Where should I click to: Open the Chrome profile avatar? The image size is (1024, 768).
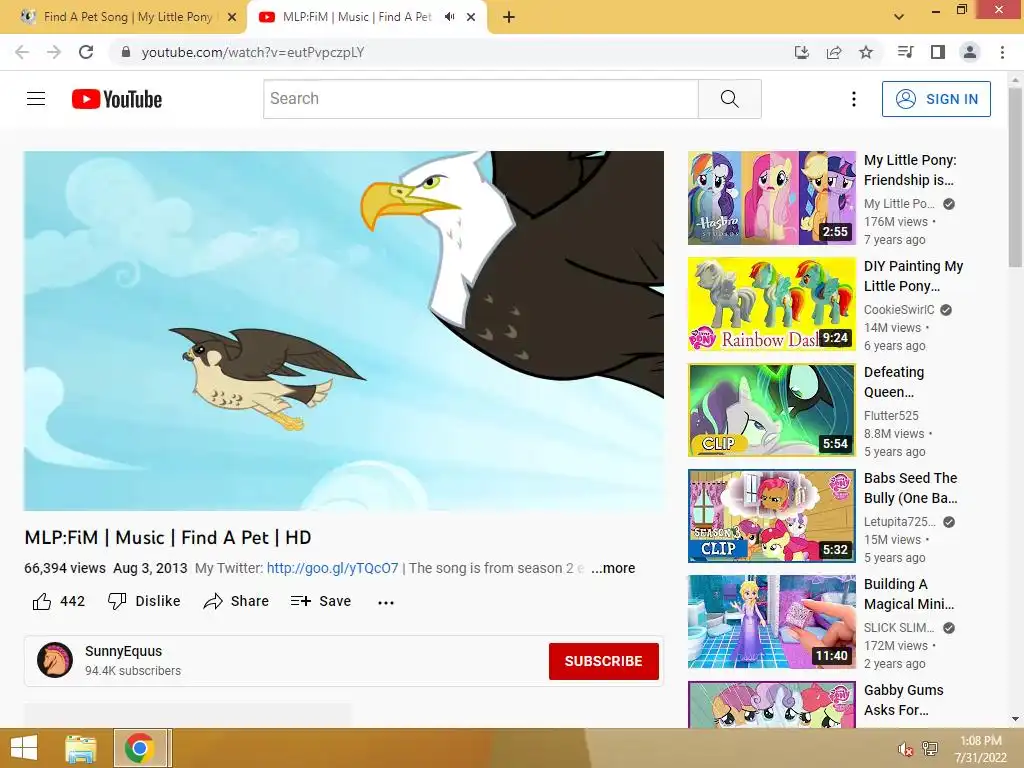[970, 52]
